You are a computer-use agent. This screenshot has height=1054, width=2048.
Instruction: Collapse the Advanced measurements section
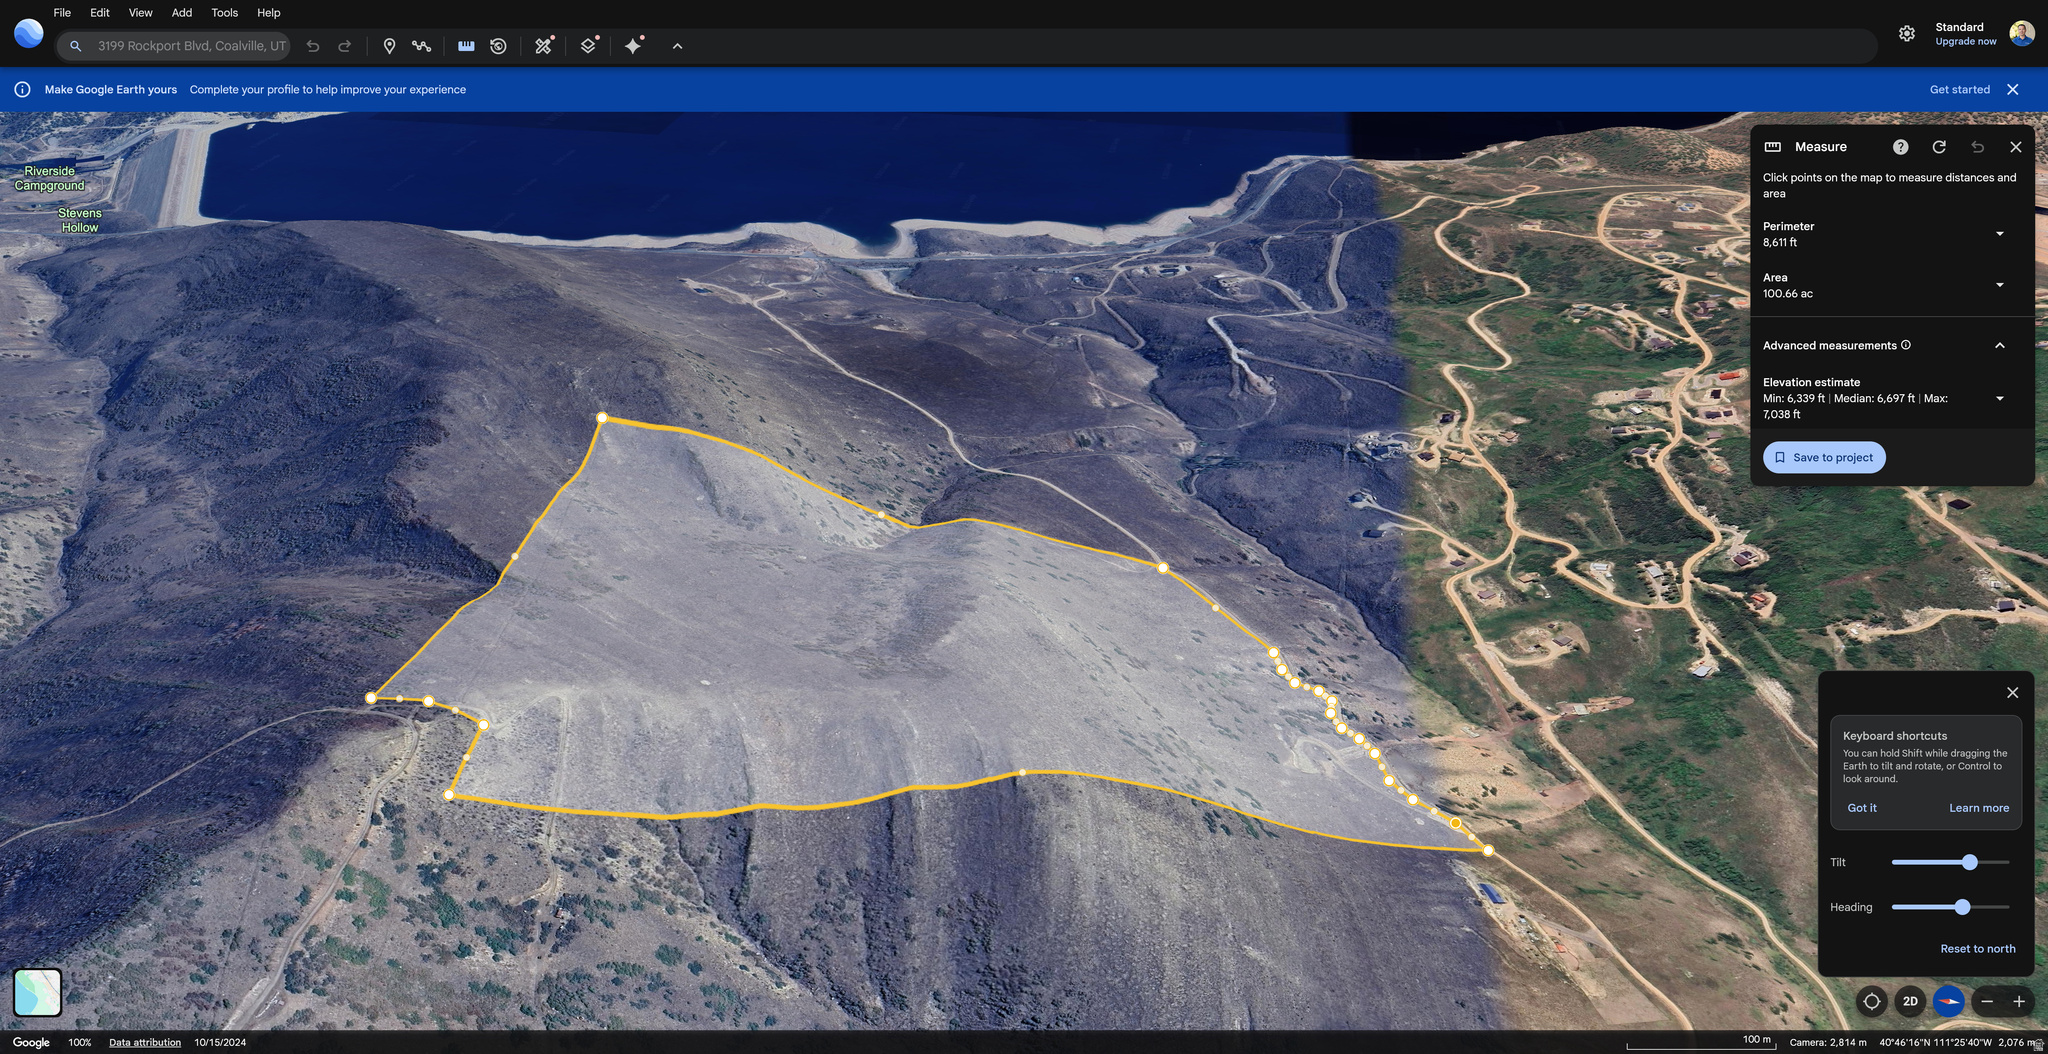[1999, 346]
